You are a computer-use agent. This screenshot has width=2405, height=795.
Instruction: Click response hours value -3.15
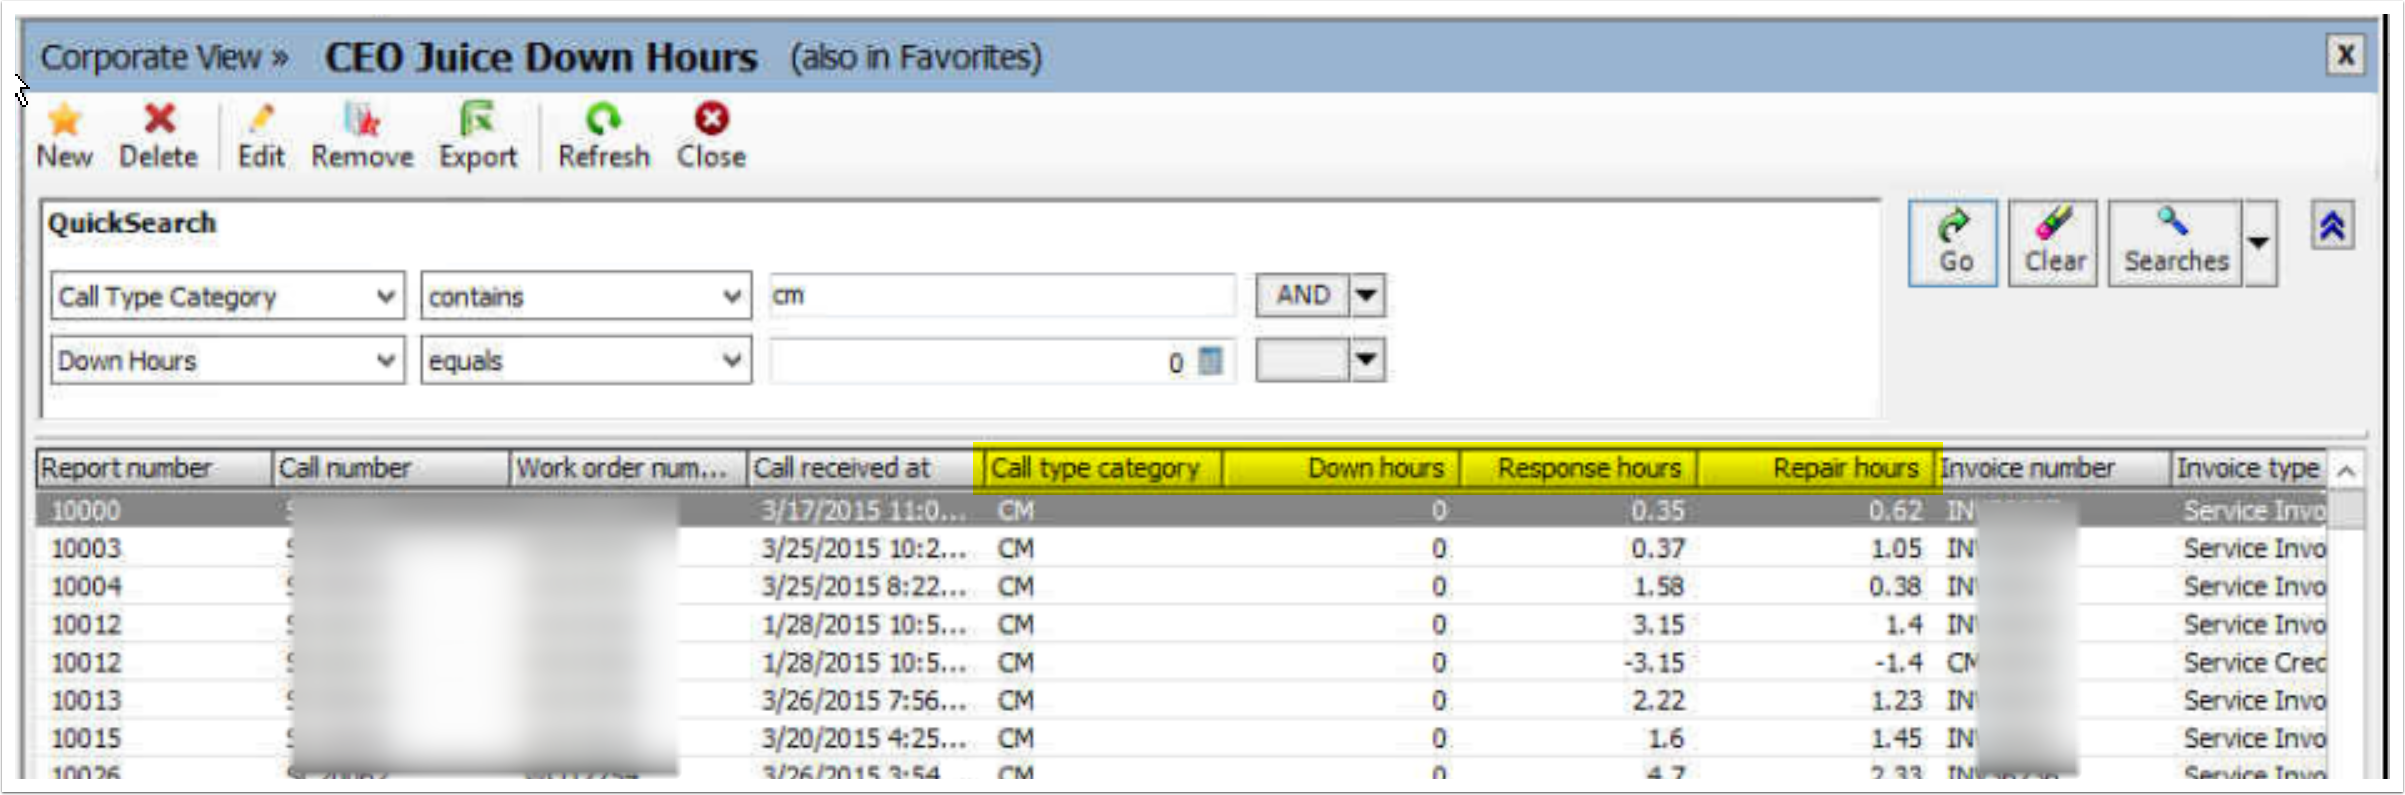pos(1653,662)
